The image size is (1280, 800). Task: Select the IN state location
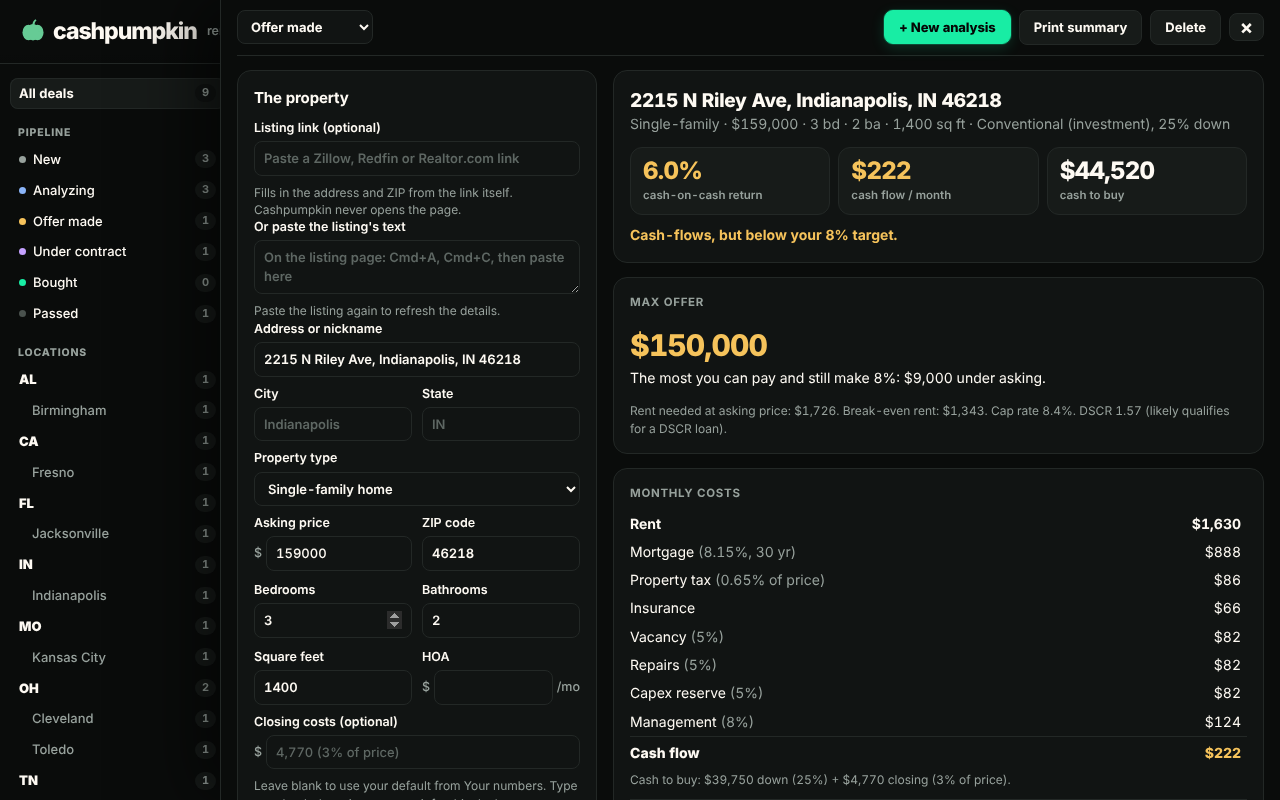click(x=114, y=564)
